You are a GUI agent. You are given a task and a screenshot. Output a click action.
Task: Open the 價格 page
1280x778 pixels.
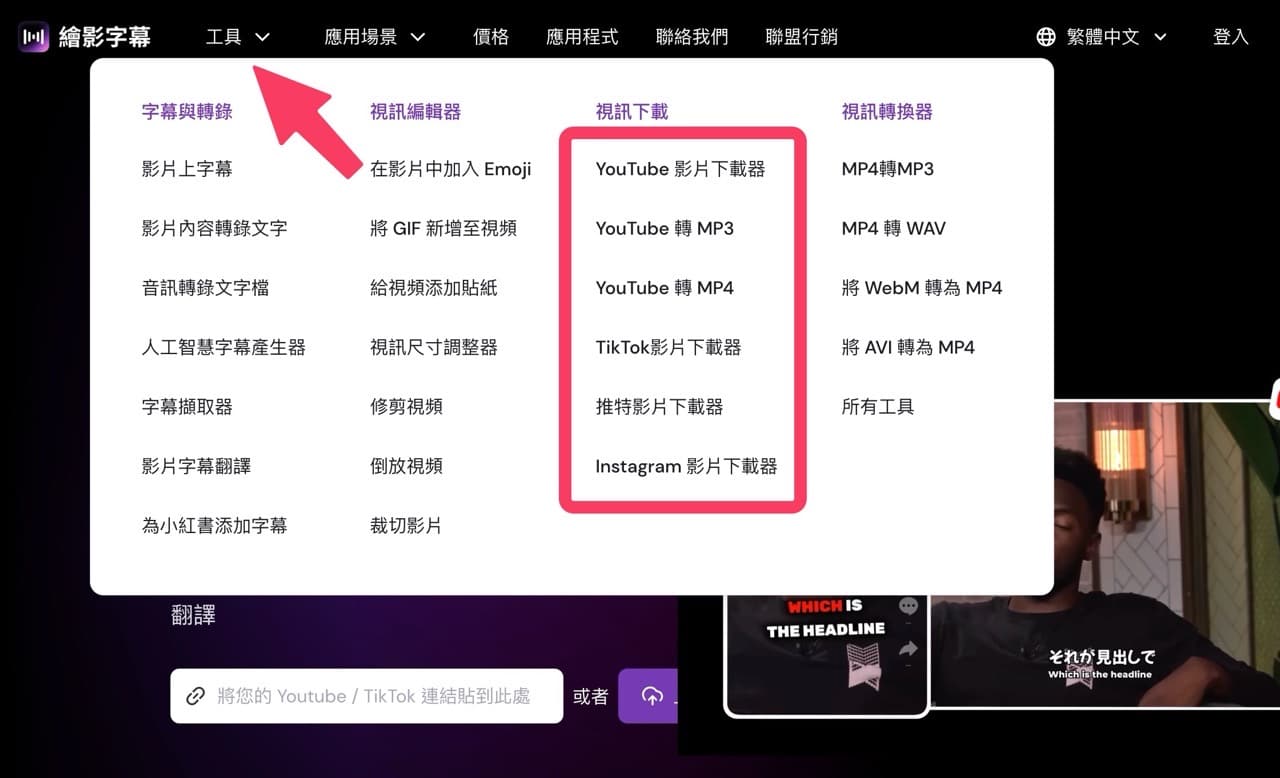(491, 37)
